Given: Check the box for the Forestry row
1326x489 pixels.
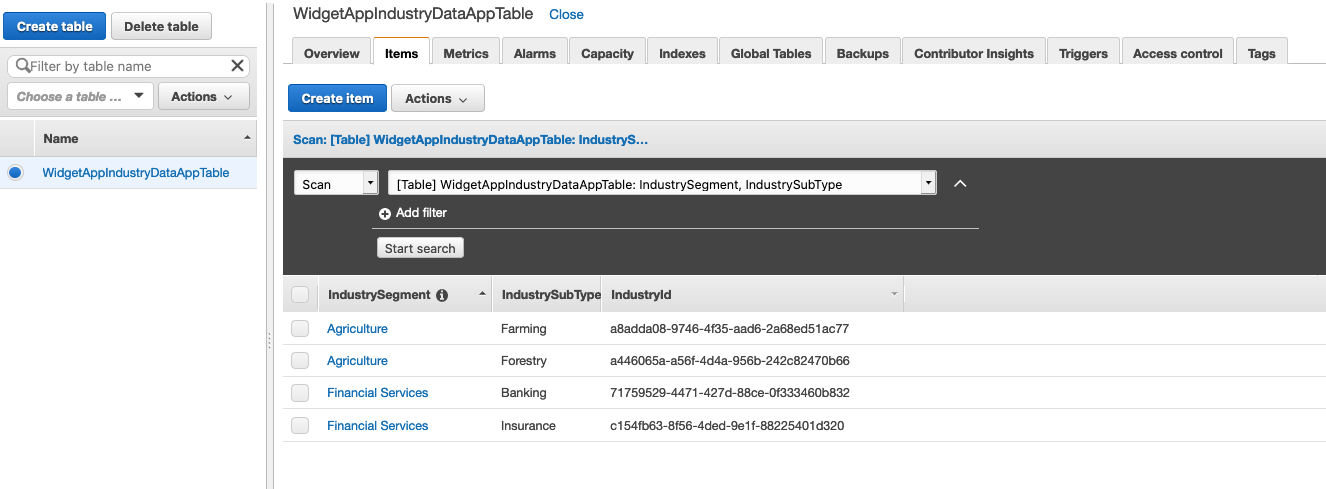Looking at the screenshot, I should pos(300,361).
